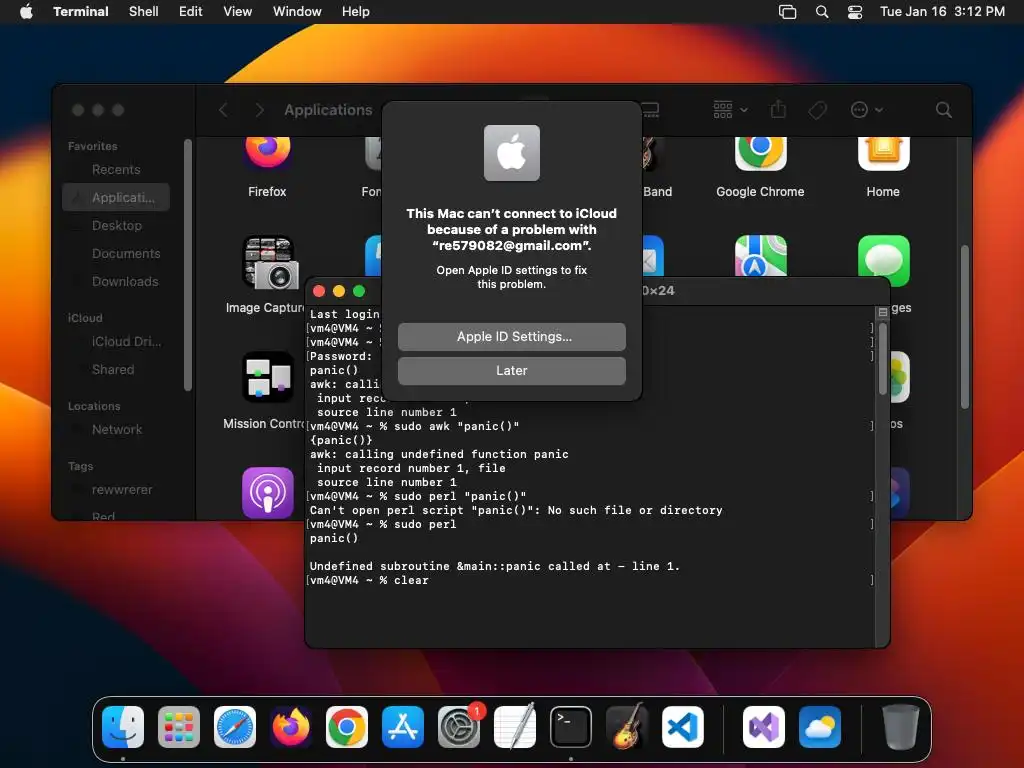Dismiss the iCloud dialog with Later
This screenshot has height=768, width=1024.
click(511, 370)
